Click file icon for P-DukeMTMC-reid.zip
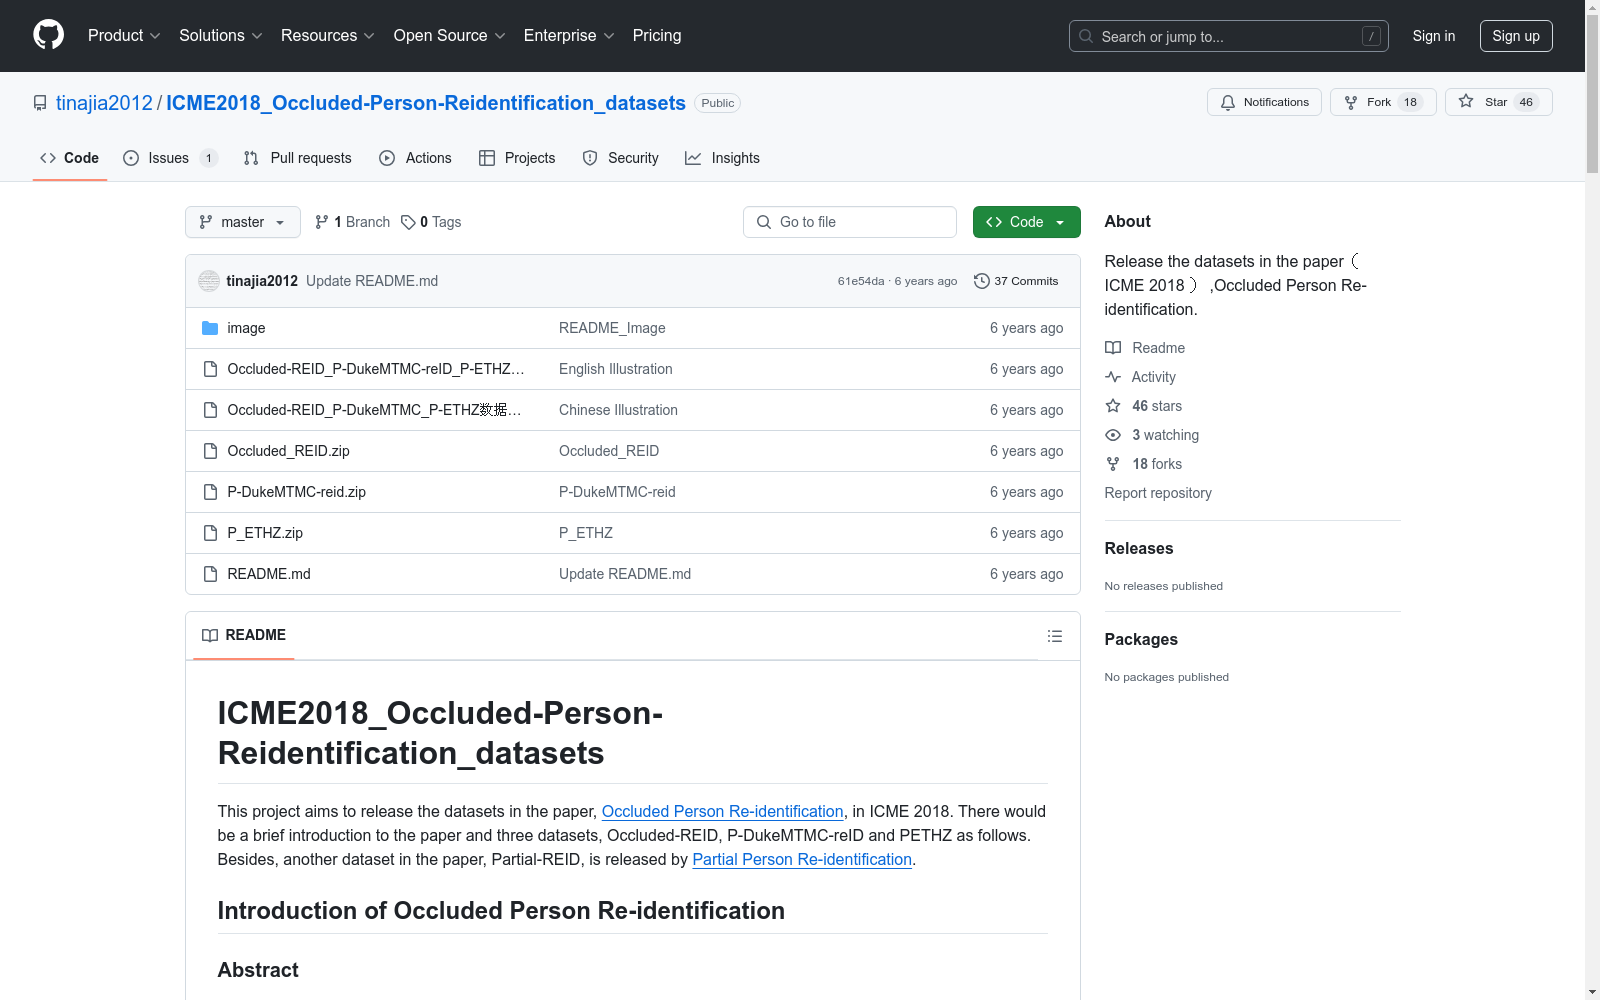 (x=210, y=492)
